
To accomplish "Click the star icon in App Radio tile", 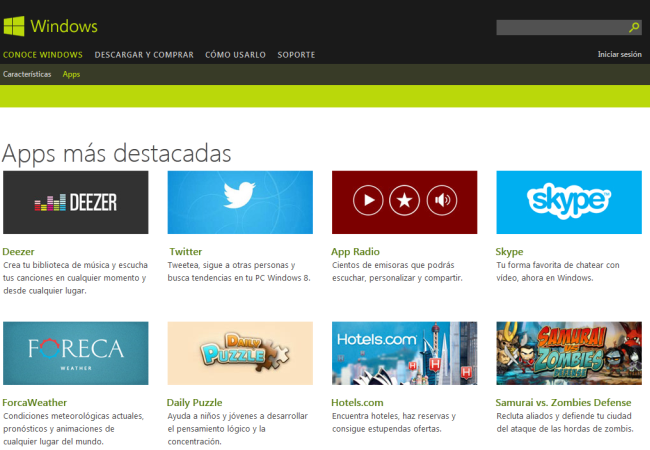I will (404, 200).
